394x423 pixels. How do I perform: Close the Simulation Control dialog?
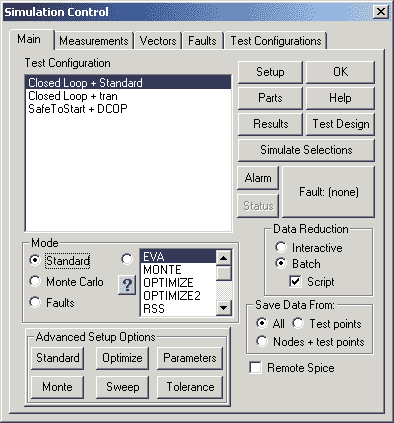pyautogui.click(x=380, y=12)
